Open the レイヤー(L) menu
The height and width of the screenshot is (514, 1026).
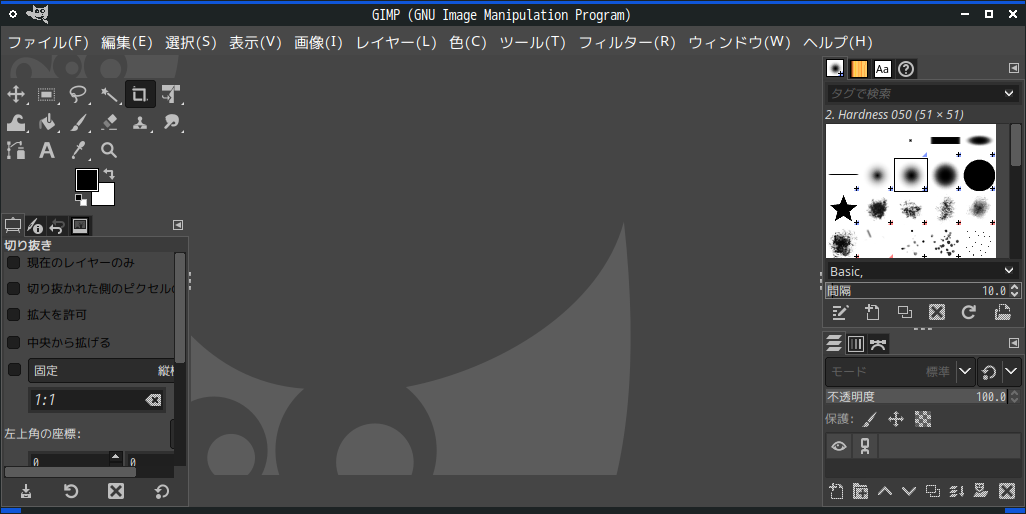396,43
